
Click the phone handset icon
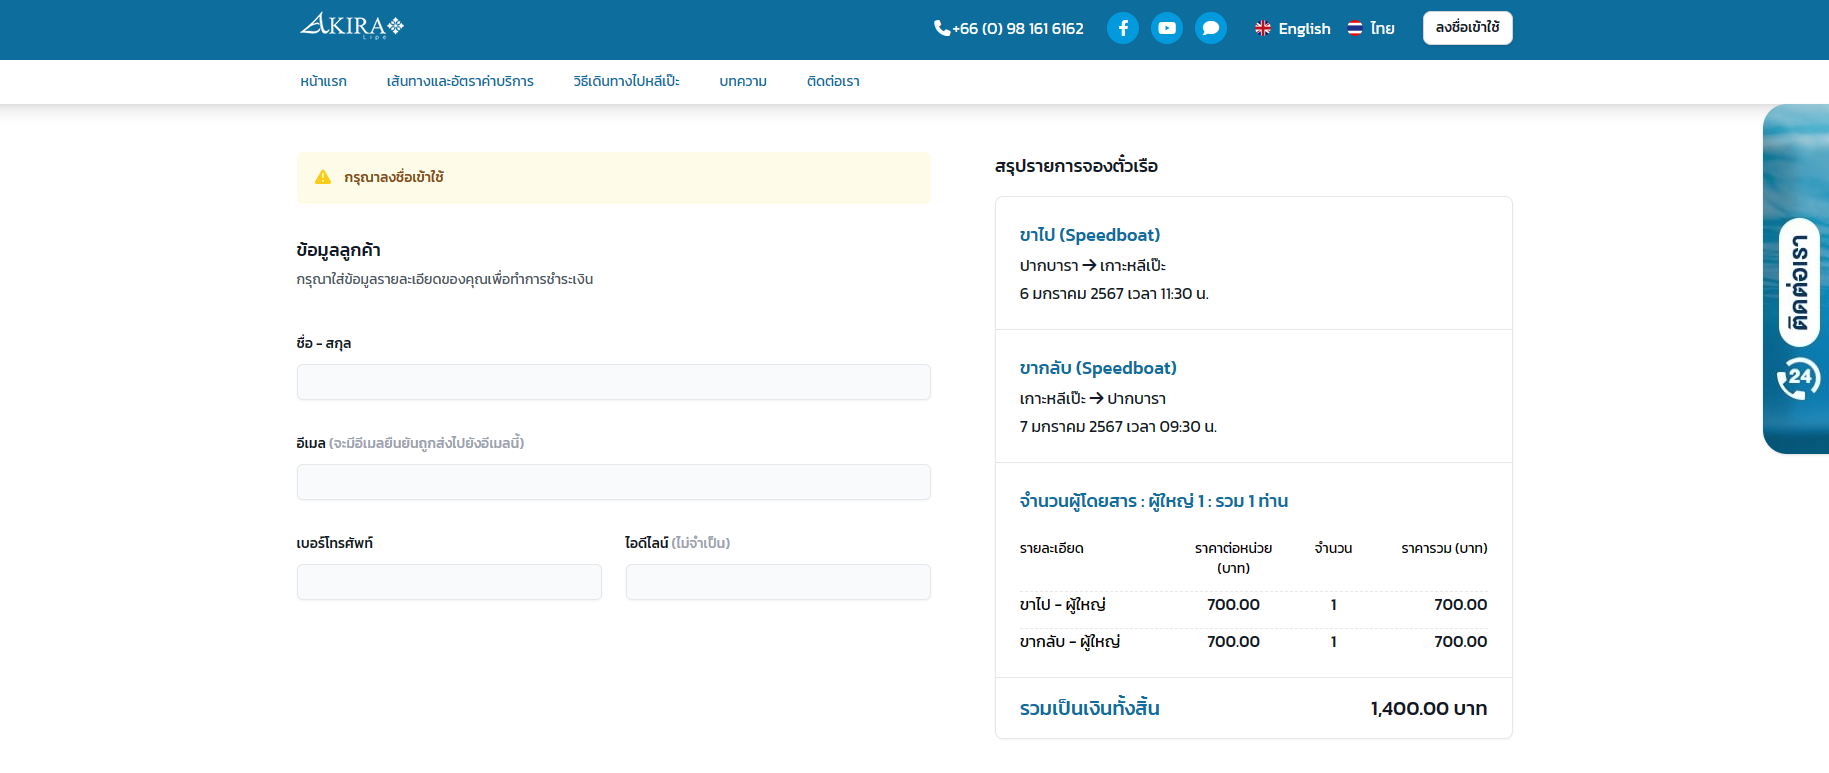[x=942, y=28]
